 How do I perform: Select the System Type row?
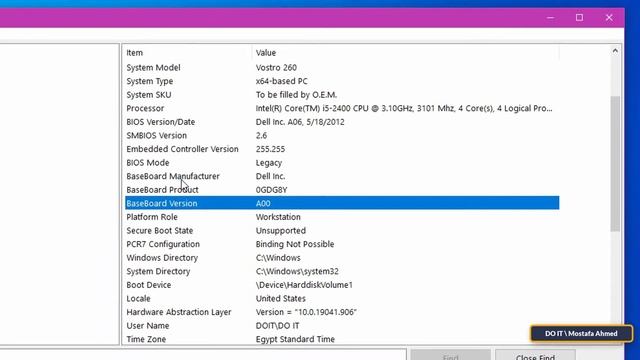click(x=342, y=81)
